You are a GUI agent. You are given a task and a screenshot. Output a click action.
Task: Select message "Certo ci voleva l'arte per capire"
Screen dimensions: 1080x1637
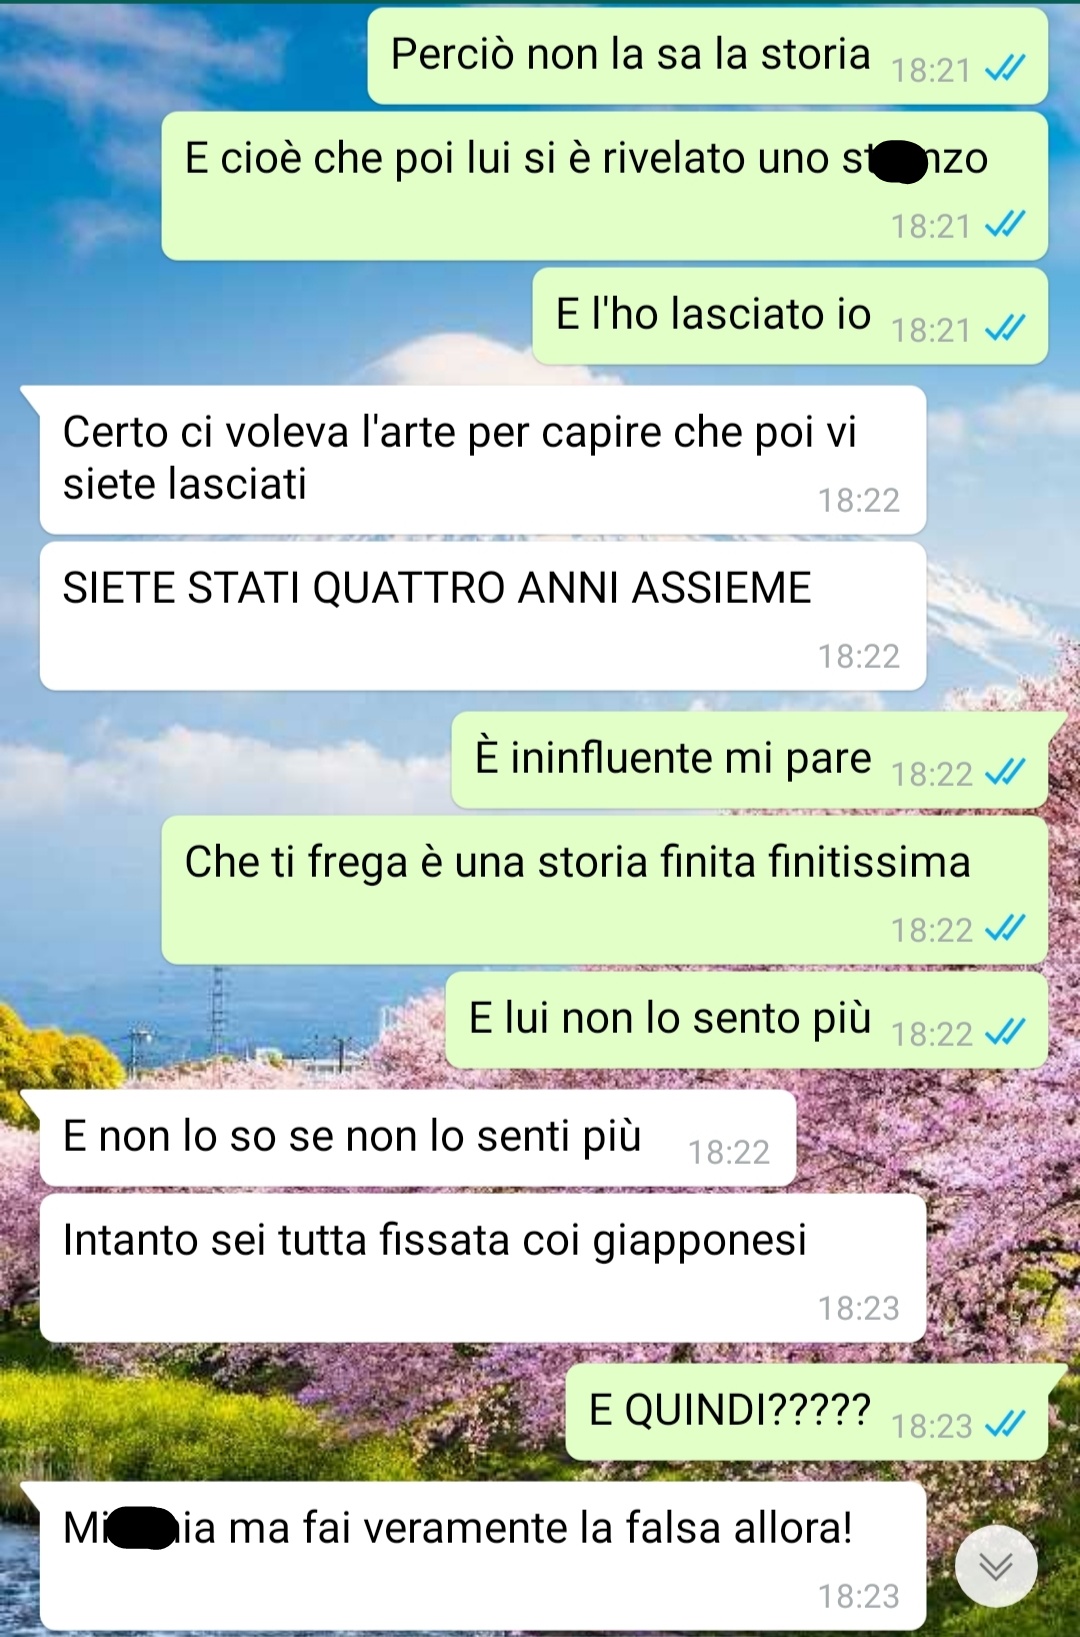[x=483, y=460]
